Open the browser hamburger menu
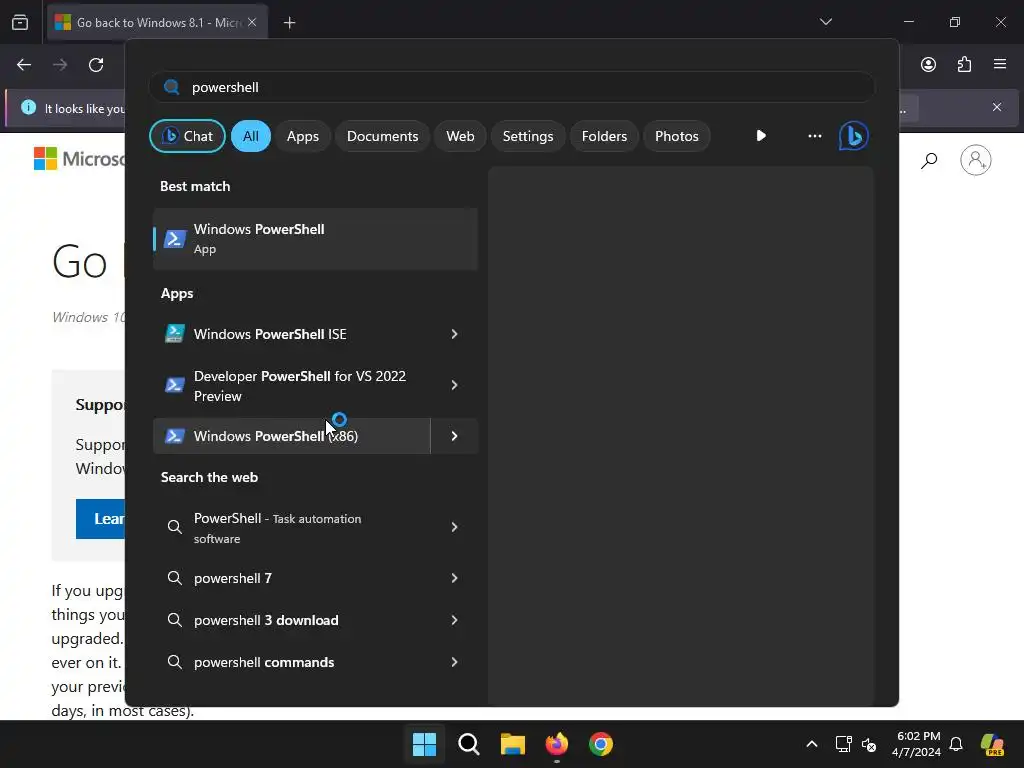The width and height of the screenshot is (1024, 768). pos(1000,64)
